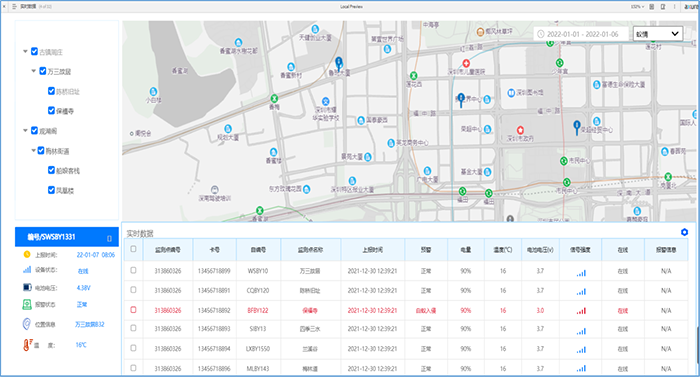700x377 pixels.
Task: Open the blue hexagon table settings icon
Action: [x=684, y=232]
